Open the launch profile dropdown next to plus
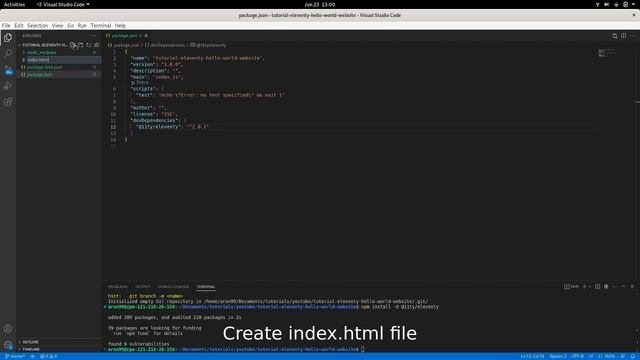Image resolution: width=640 pixels, height=360 pixels. (590, 287)
